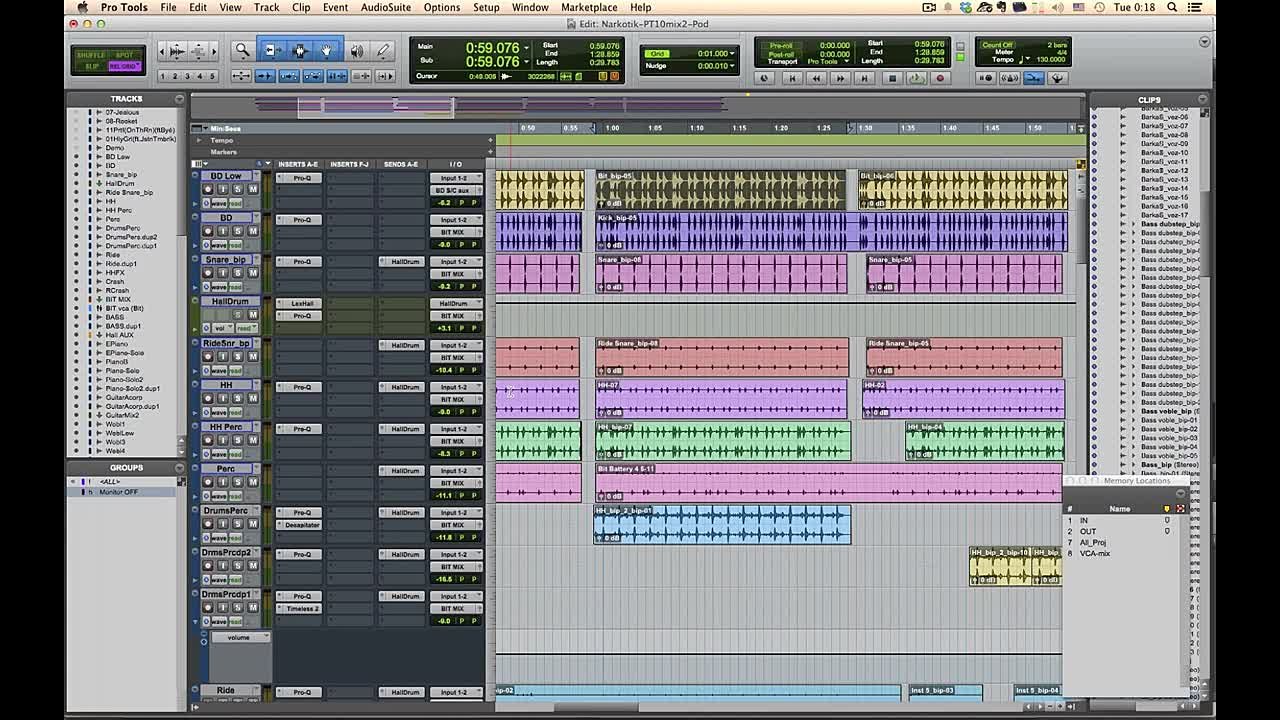Enable Slip edit mode
Viewport: 1280px width, 720px height.
91,67
